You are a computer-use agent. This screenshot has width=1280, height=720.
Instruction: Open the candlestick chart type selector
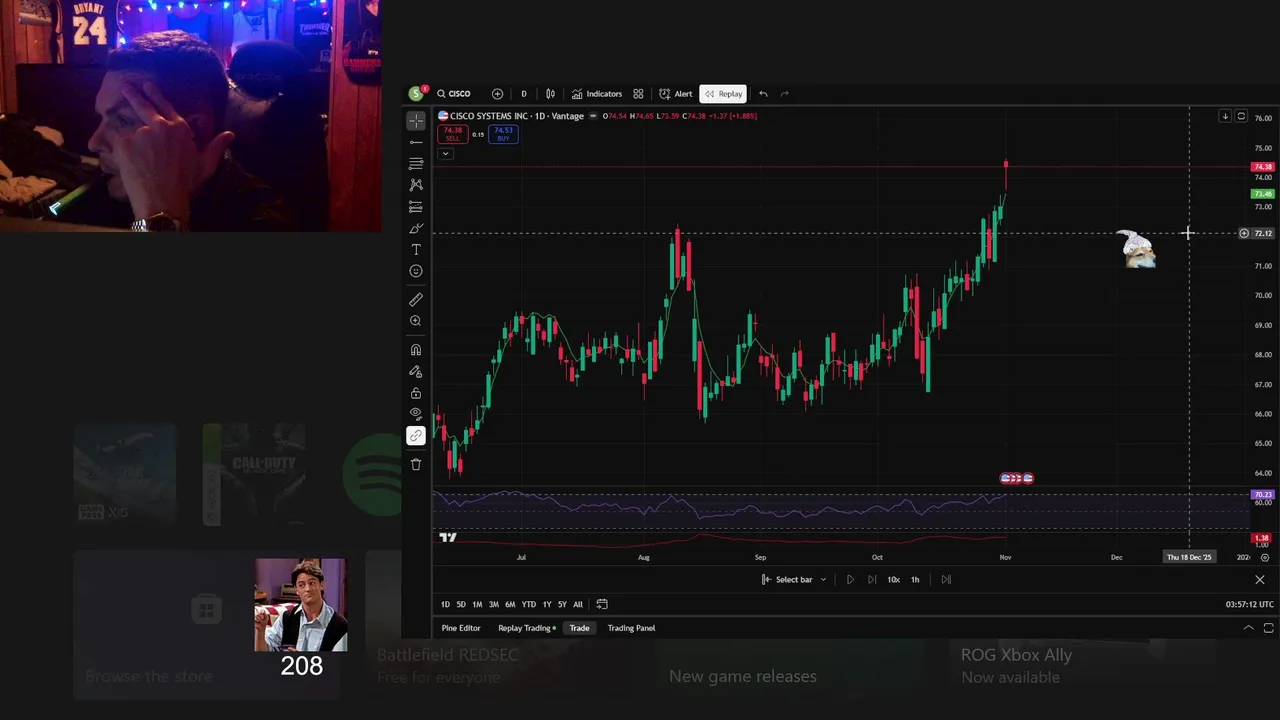(550, 94)
